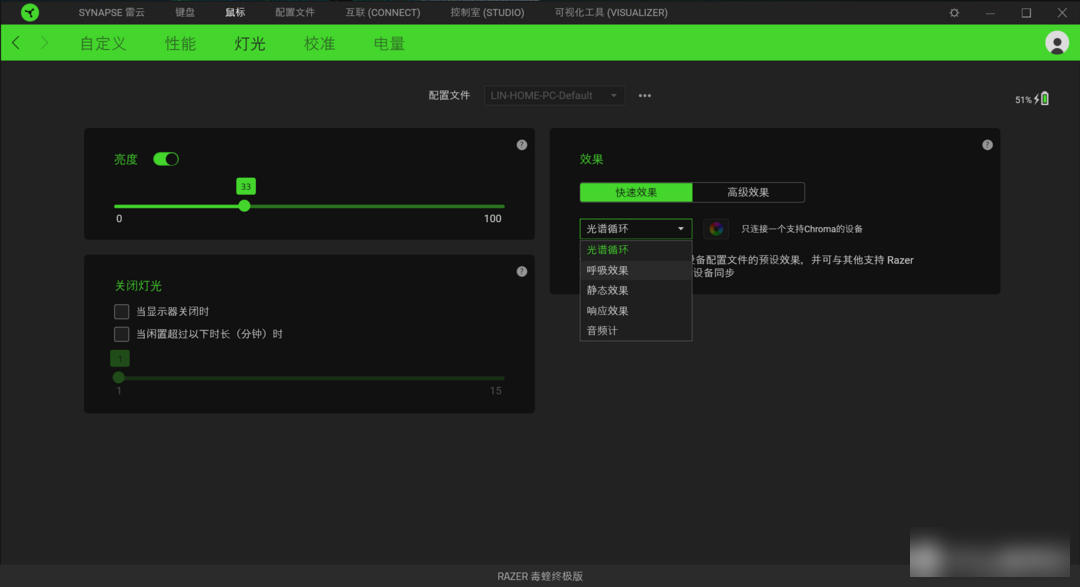Open the three-dot profile options menu
Screen dimensions: 1080x587
(x=645, y=95)
